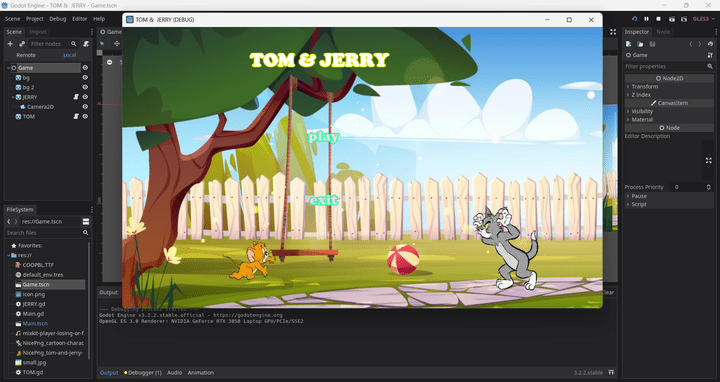Load an existing resource in Inspector
Screen dimensions: 720x382
tap(640, 44)
